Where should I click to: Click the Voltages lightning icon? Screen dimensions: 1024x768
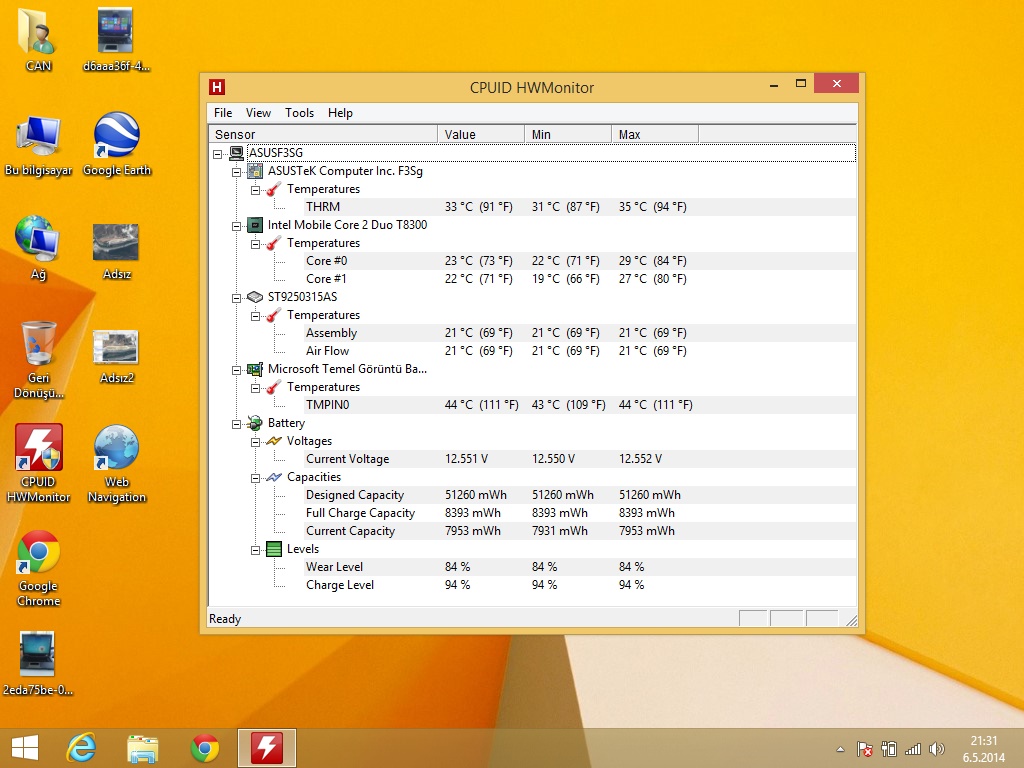click(274, 441)
